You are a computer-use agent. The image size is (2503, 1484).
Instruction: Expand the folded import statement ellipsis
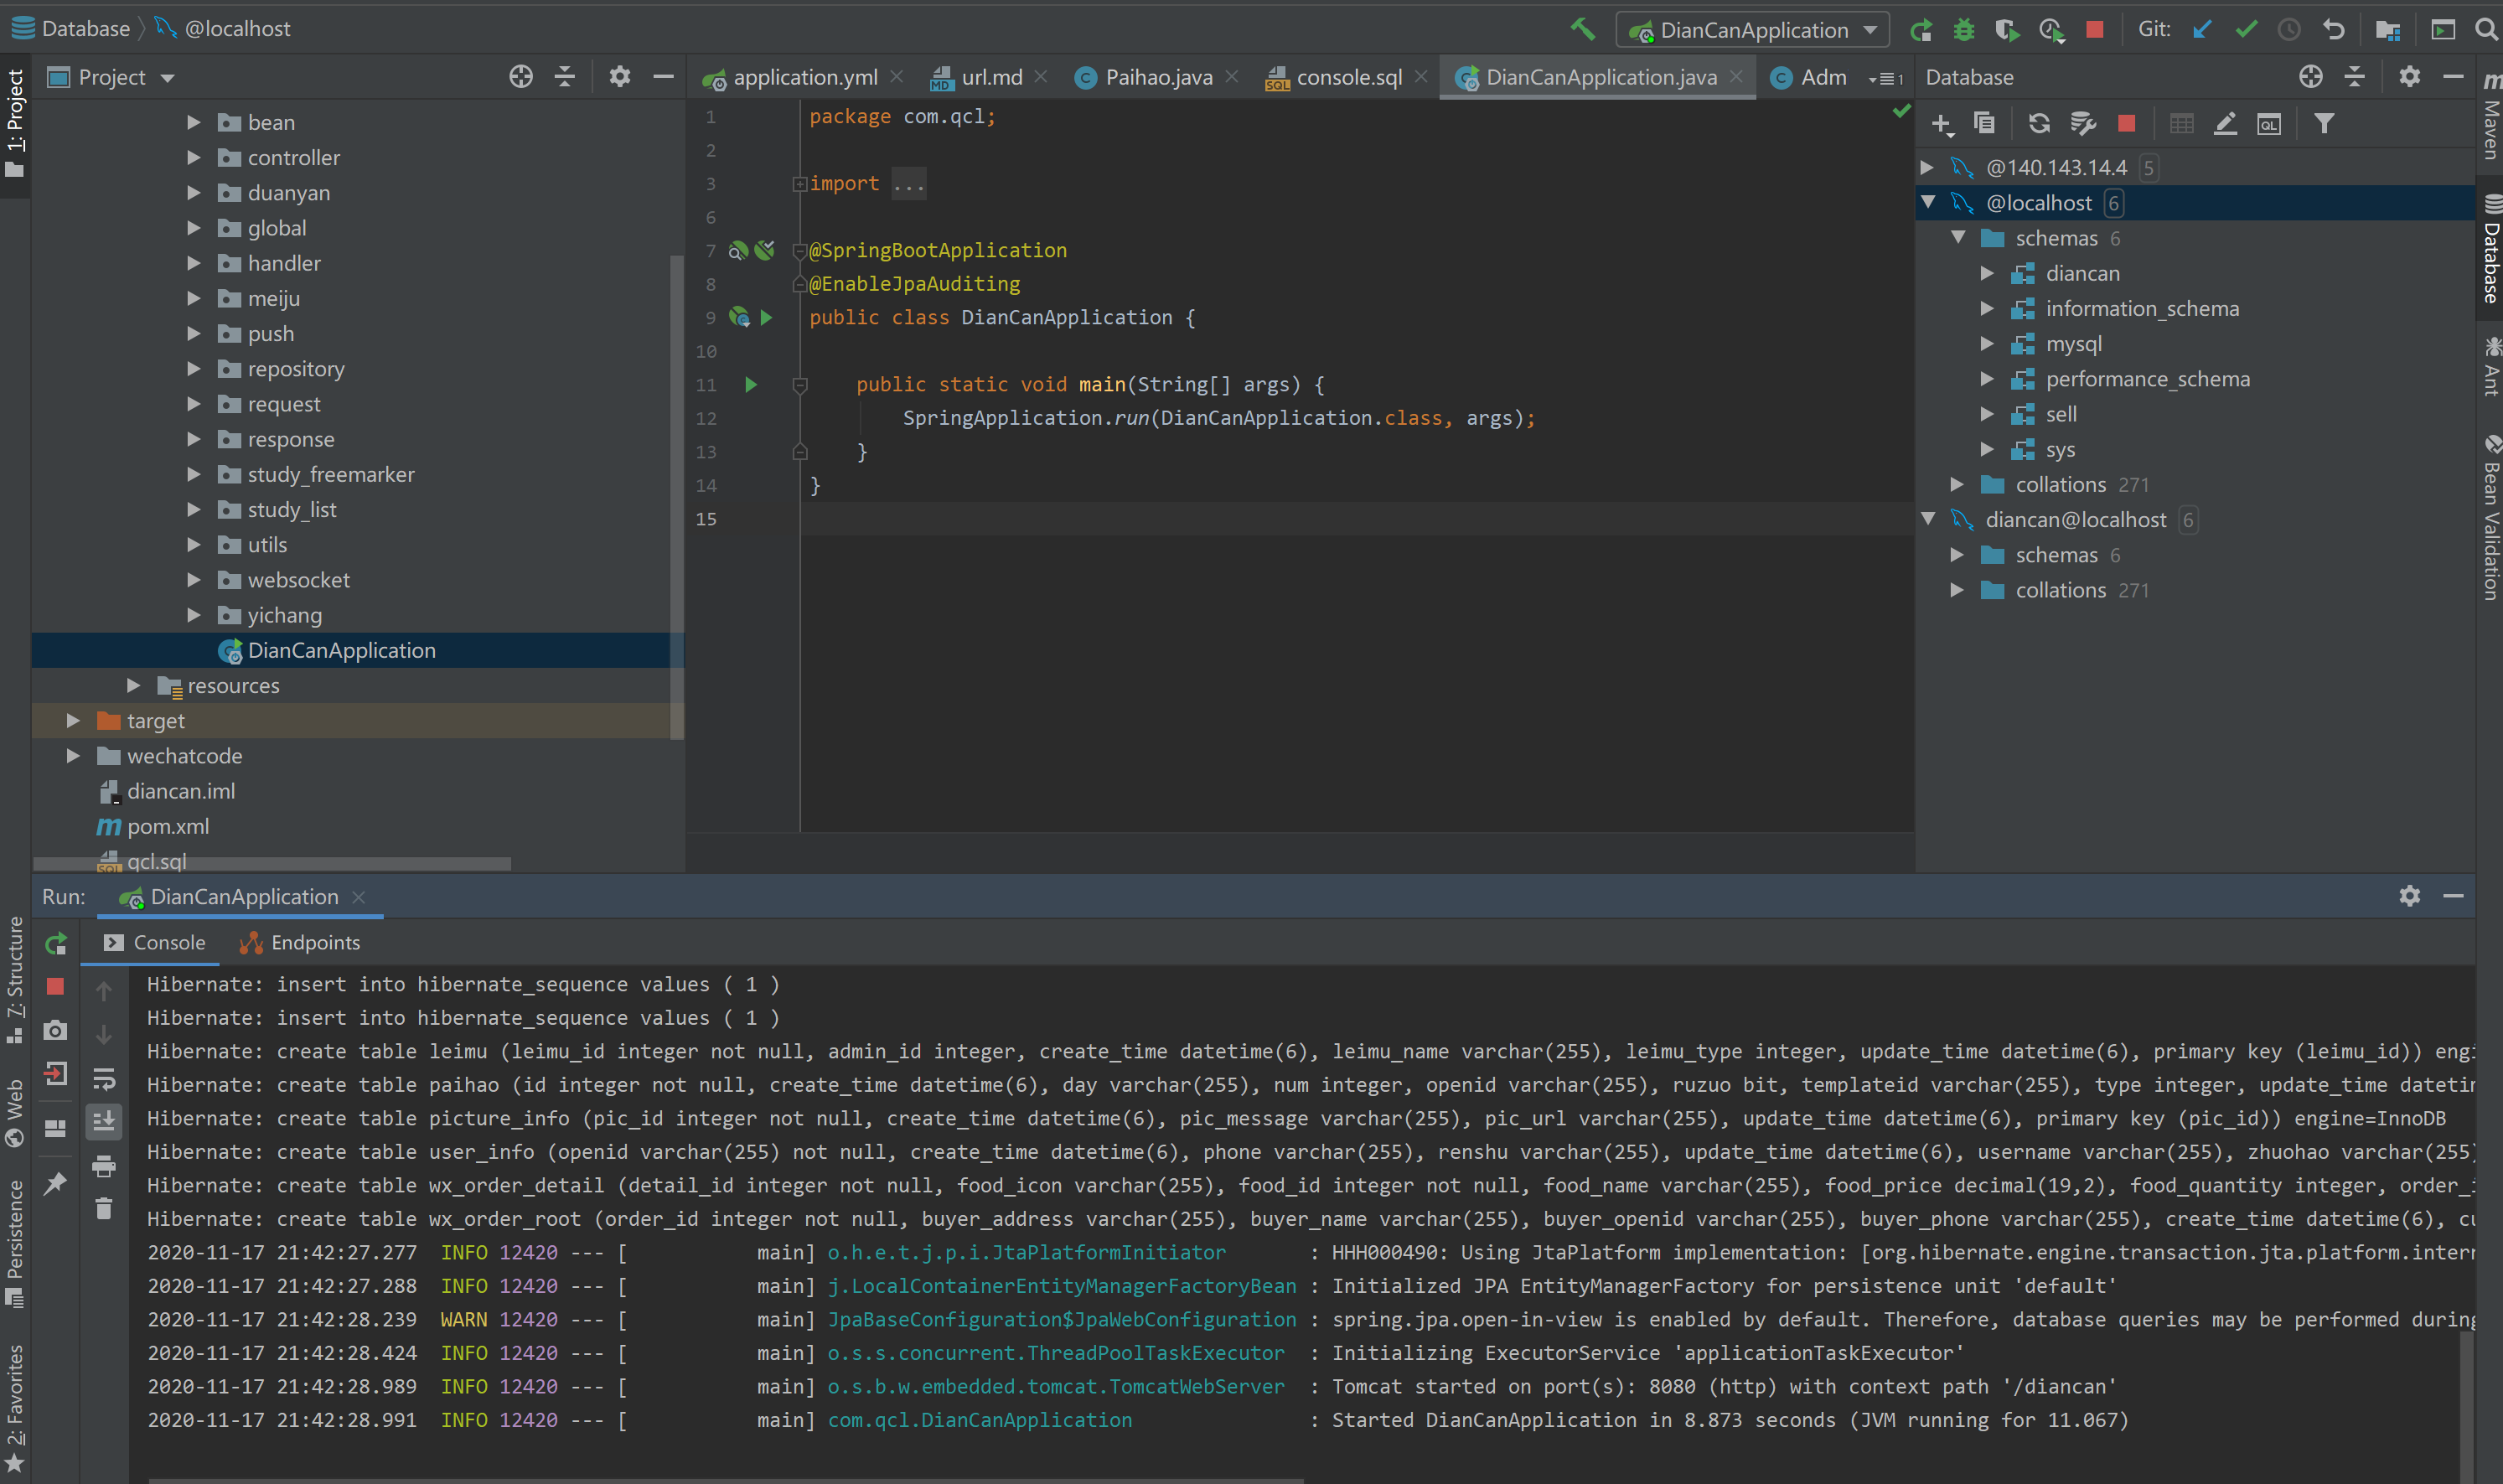(x=908, y=184)
